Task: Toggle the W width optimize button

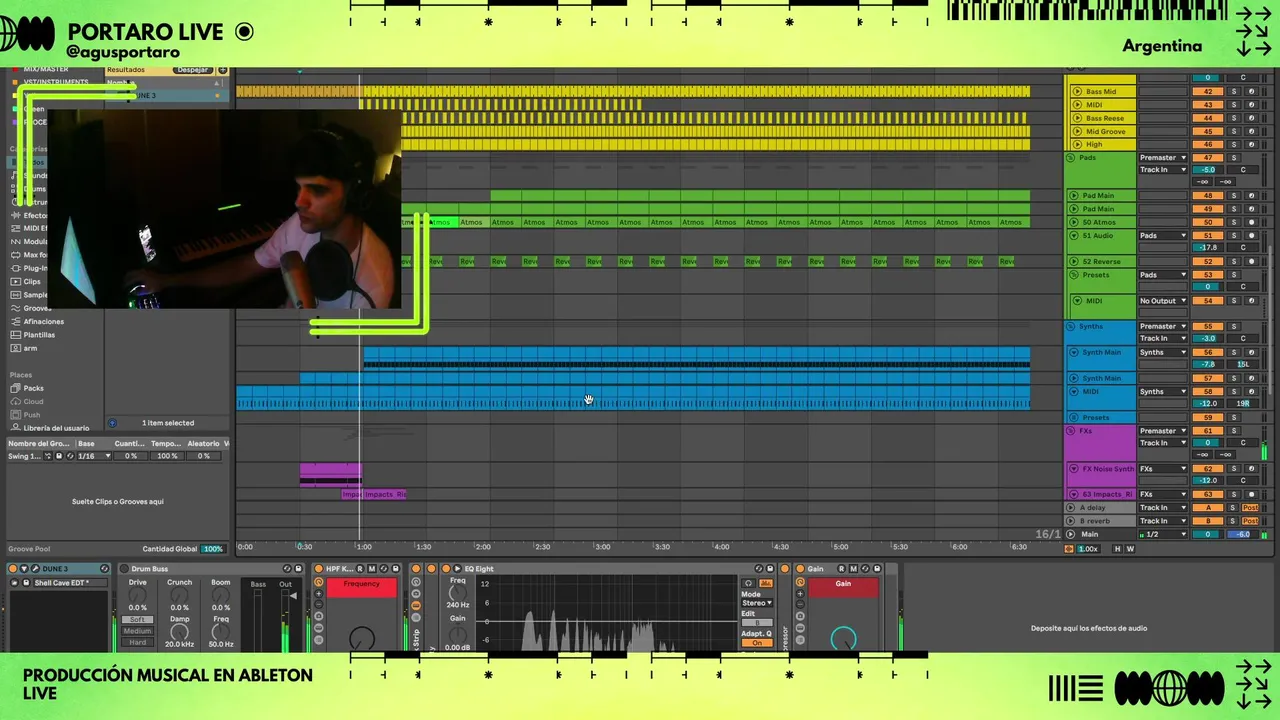Action: [x=1130, y=549]
